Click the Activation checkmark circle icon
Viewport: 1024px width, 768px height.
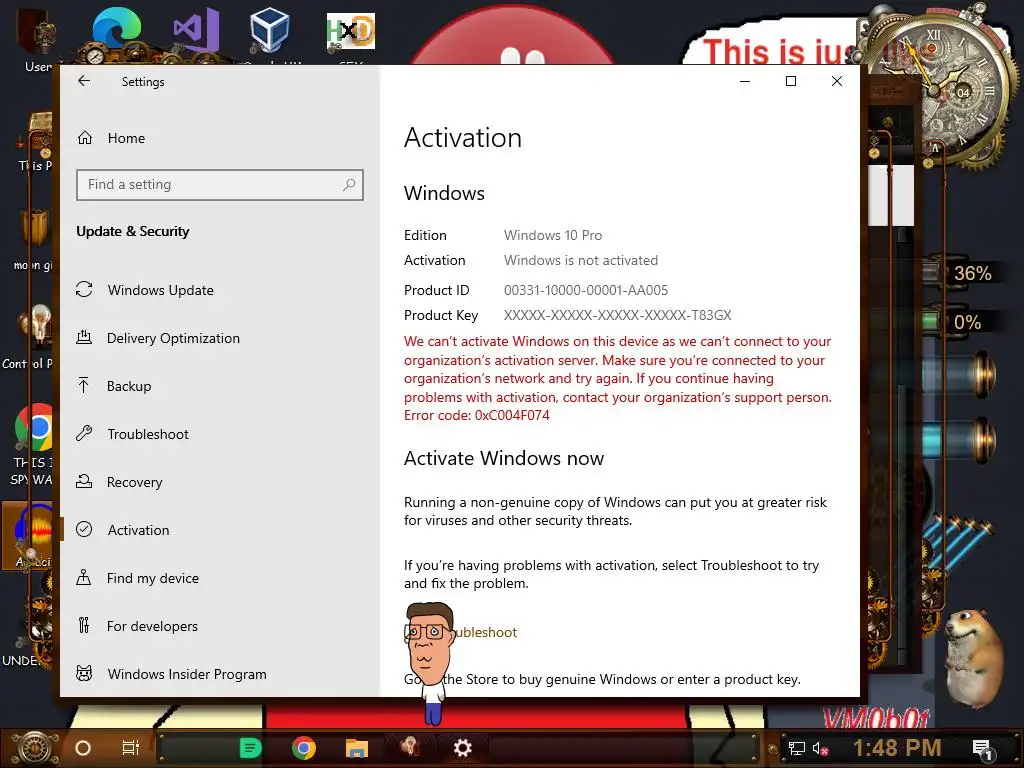click(x=84, y=530)
